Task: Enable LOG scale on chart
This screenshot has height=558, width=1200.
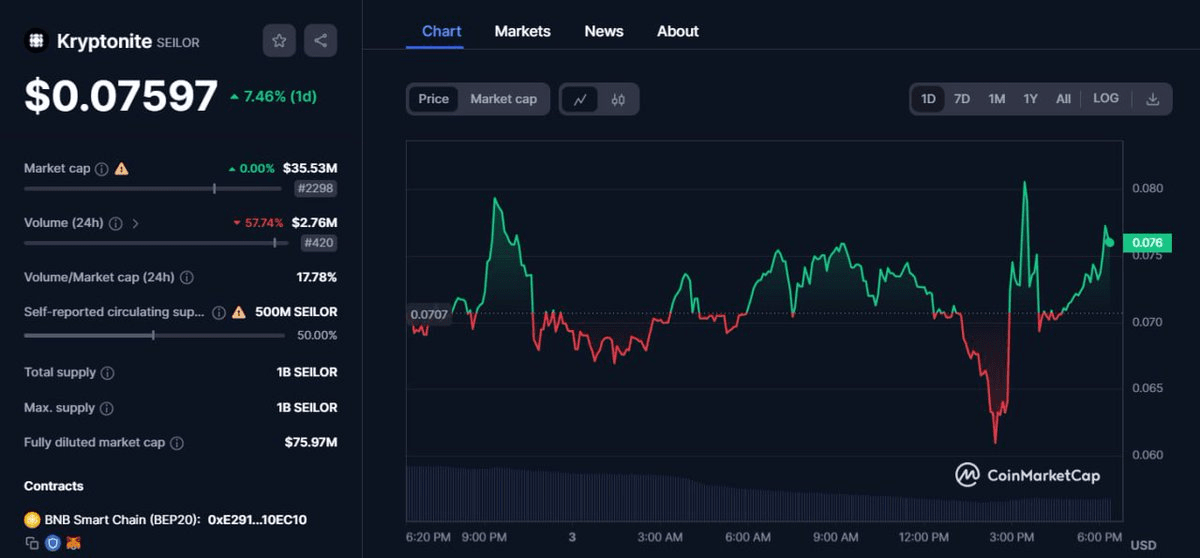Action: (1106, 99)
